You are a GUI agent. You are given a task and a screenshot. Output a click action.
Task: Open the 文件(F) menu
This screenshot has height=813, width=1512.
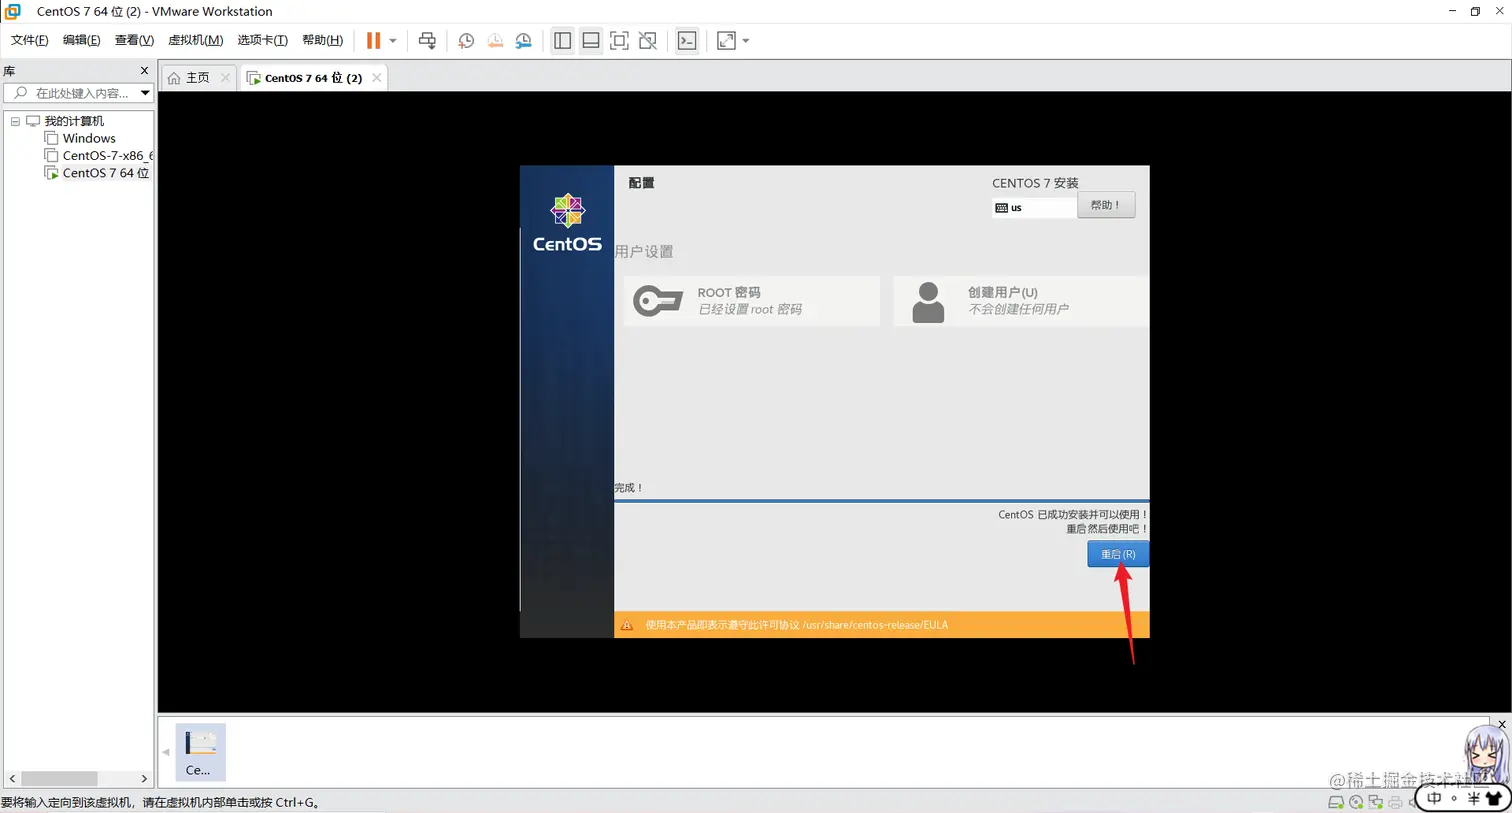pyautogui.click(x=29, y=40)
